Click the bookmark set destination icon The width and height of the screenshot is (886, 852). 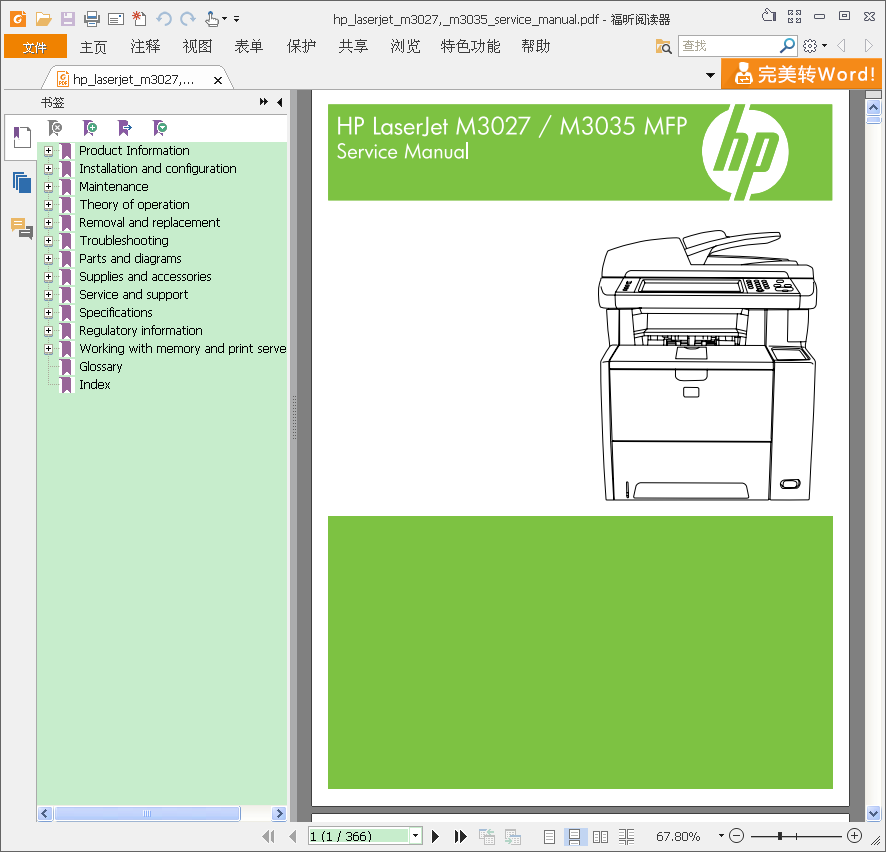click(x=124, y=128)
